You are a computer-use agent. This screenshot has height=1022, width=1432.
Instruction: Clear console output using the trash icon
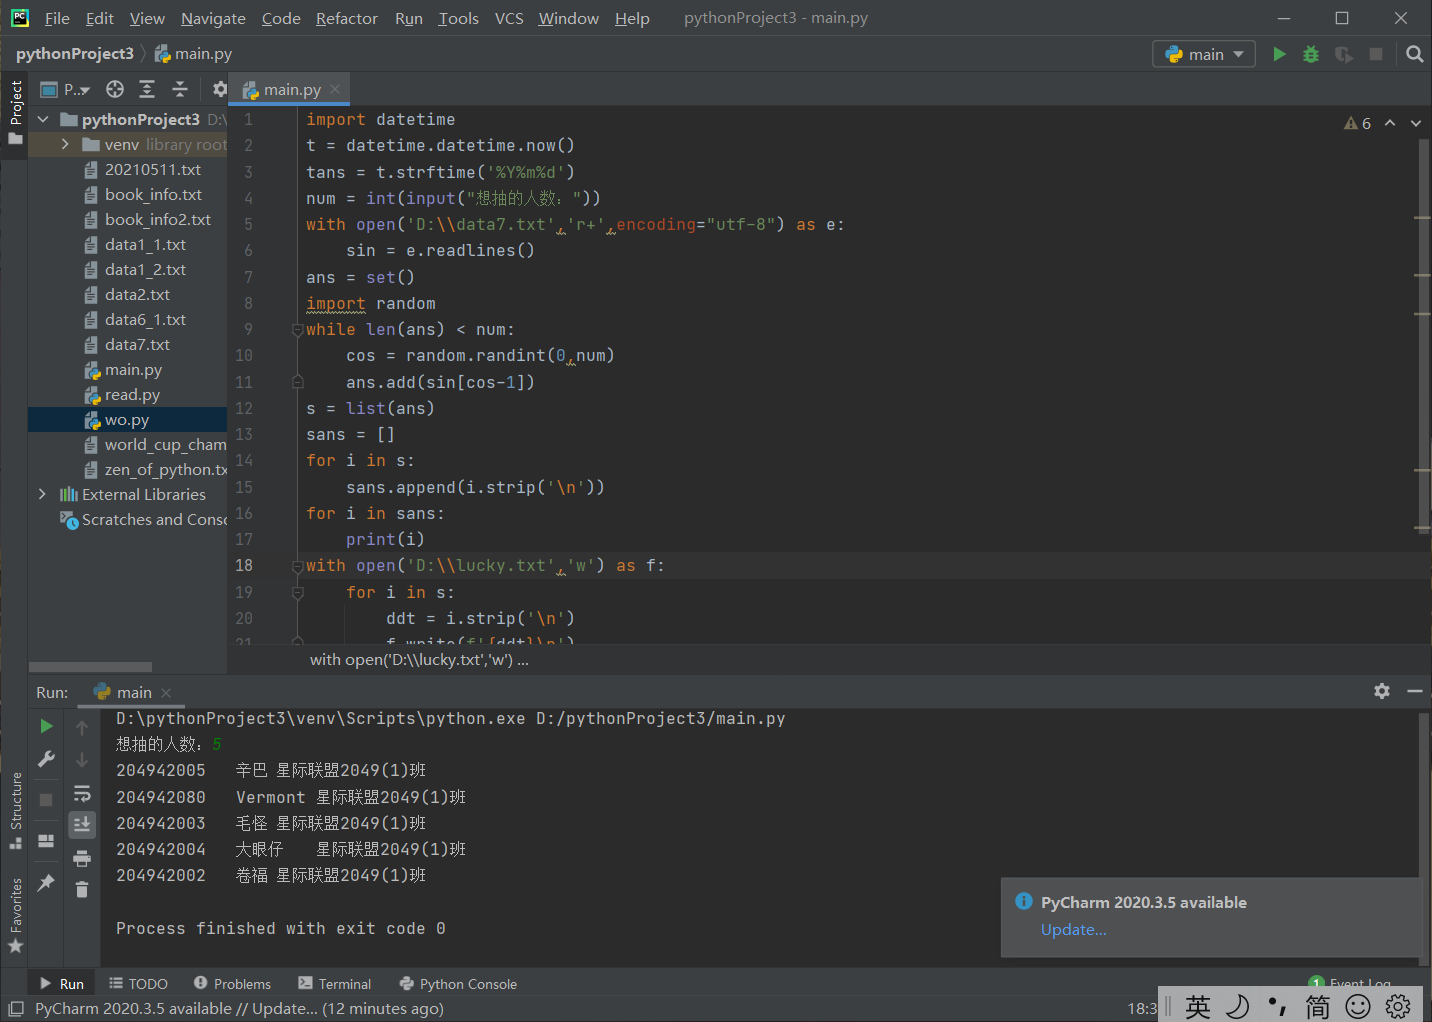(x=82, y=889)
